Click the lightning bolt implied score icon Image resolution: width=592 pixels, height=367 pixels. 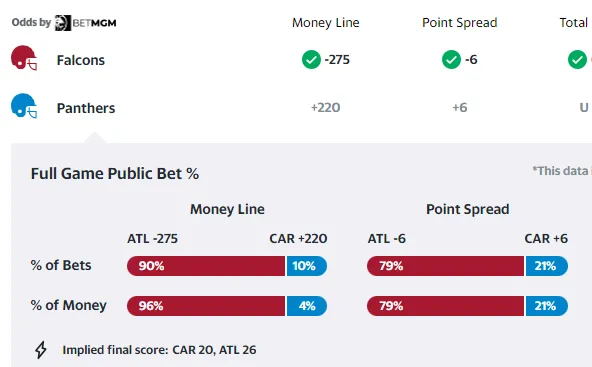coord(41,350)
